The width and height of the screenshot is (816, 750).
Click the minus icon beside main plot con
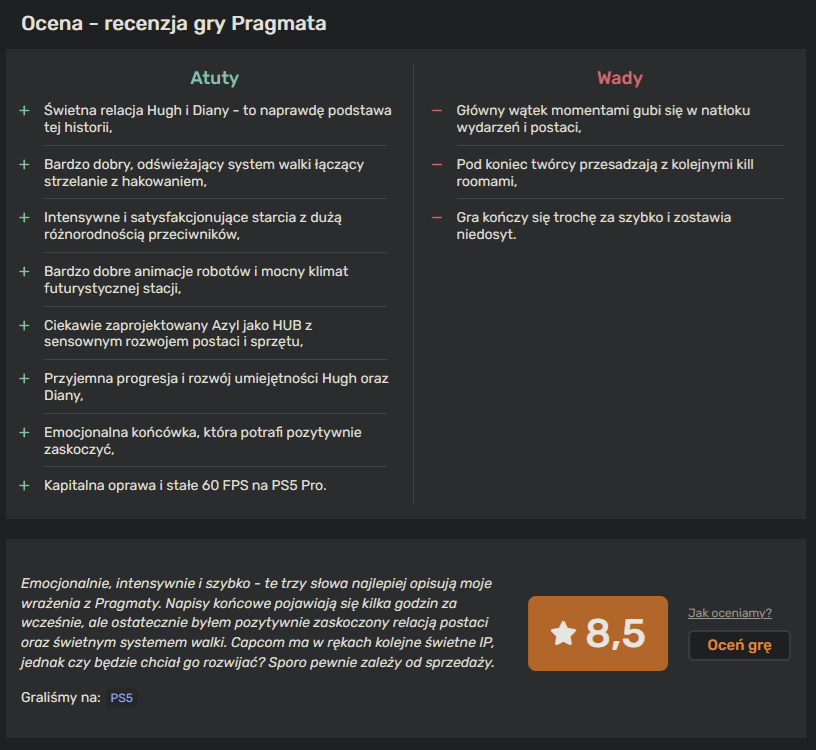[436, 111]
